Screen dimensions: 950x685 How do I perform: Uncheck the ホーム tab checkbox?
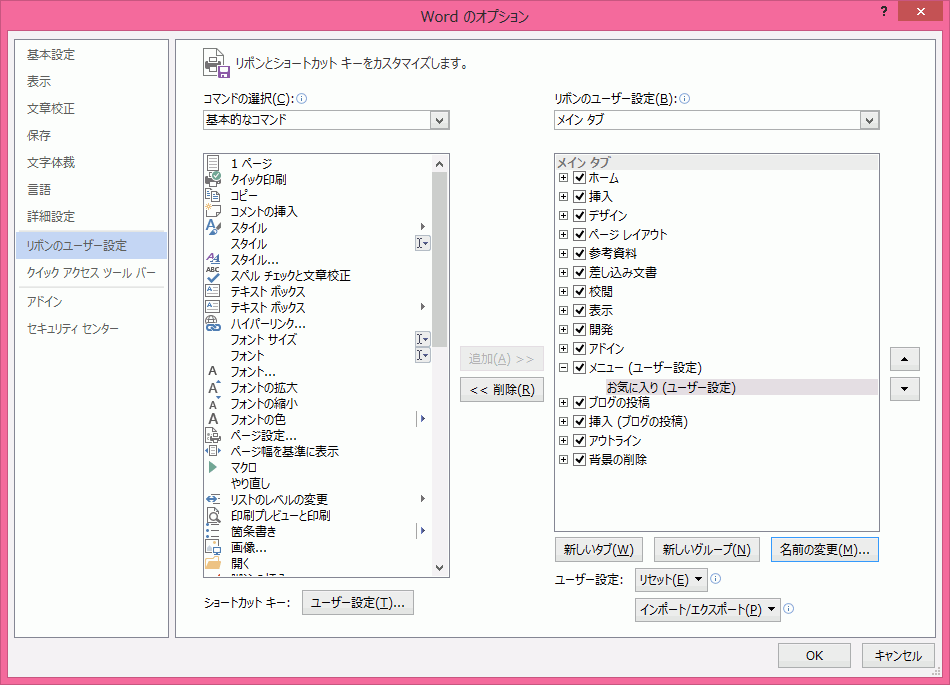(579, 177)
